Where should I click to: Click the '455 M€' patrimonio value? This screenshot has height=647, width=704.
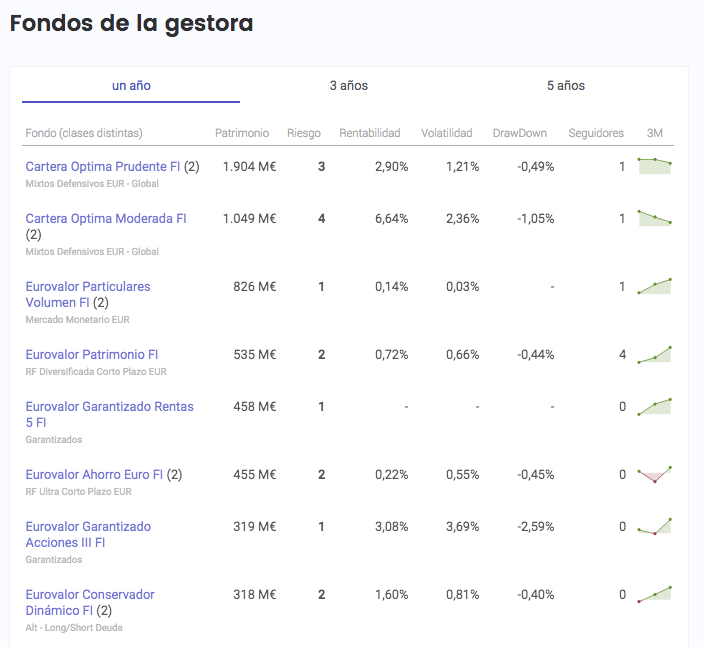coord(255,475)
